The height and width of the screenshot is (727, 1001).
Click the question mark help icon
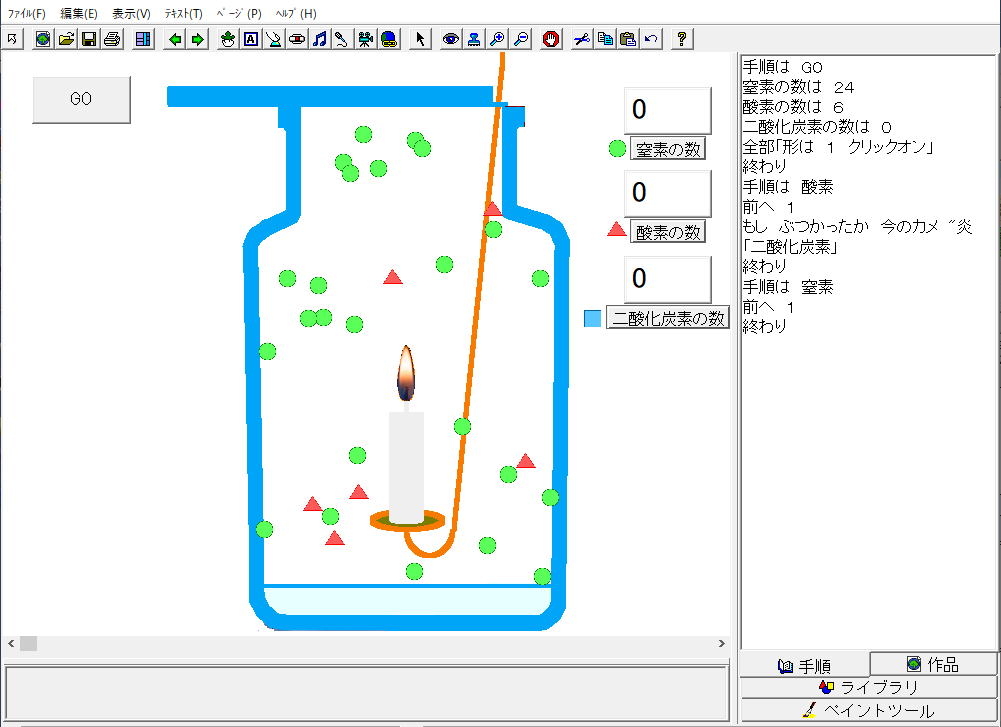(x=681, y=39)
